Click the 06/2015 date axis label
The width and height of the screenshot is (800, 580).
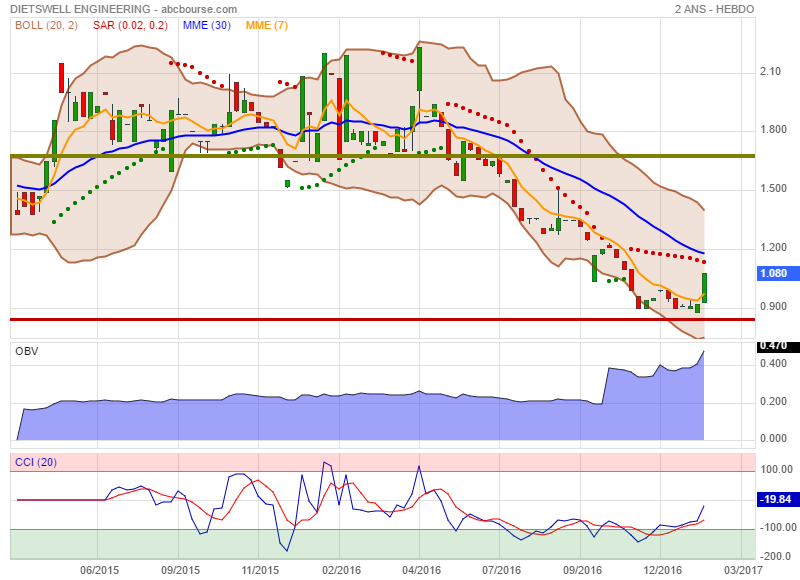pyautogui.click(x=99, y=570)
